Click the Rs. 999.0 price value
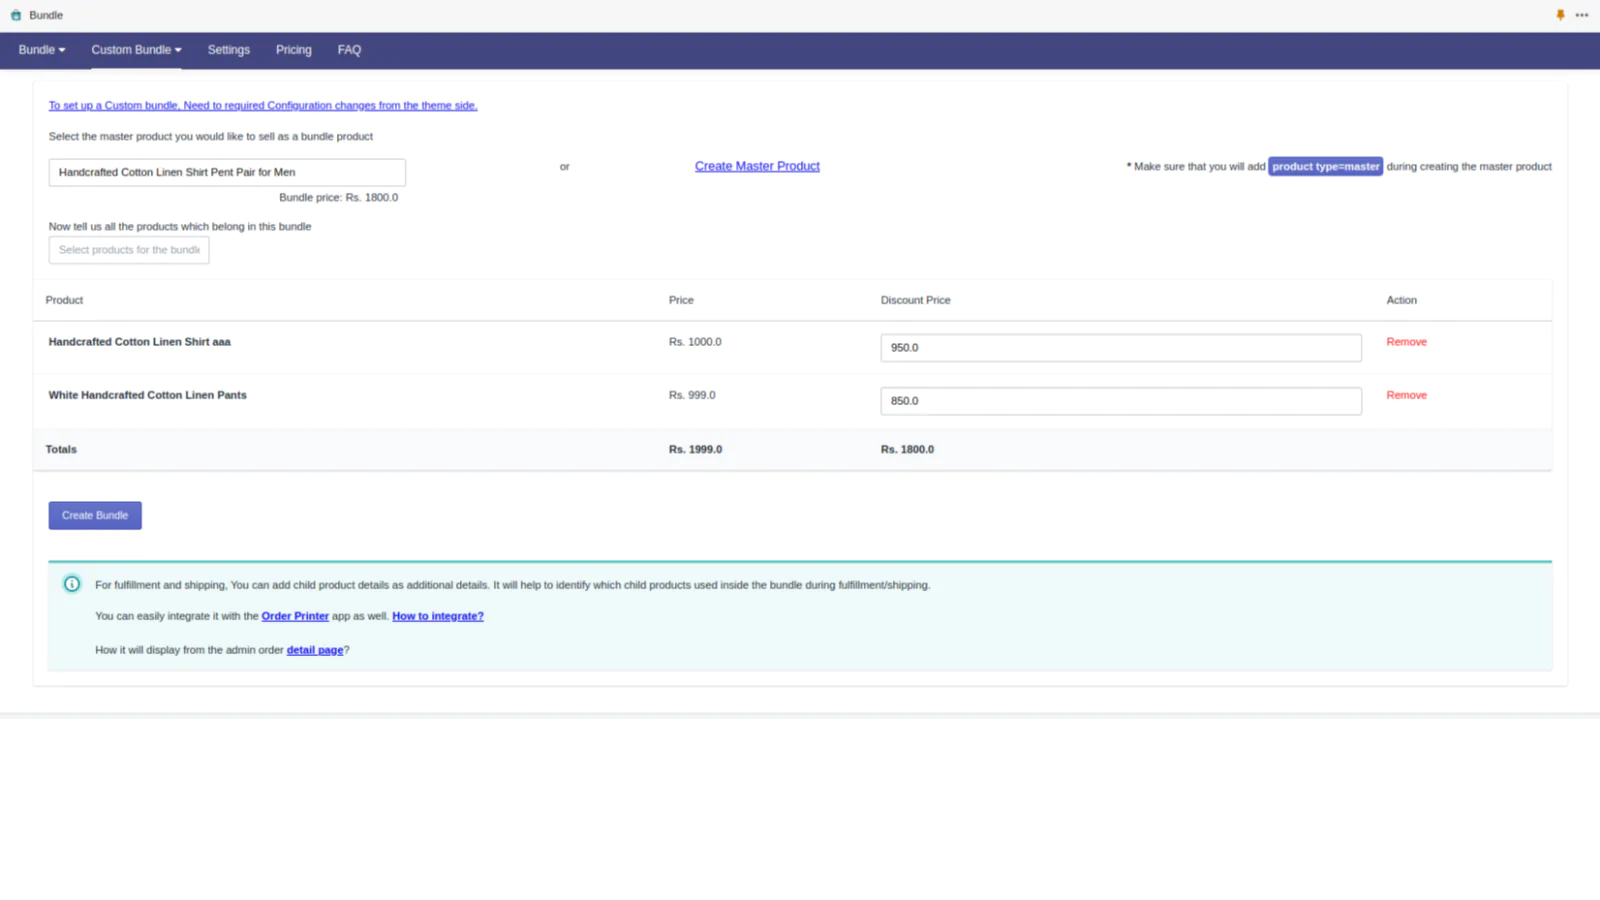This screenshot has width=1600, height=900. pos(692,395)
